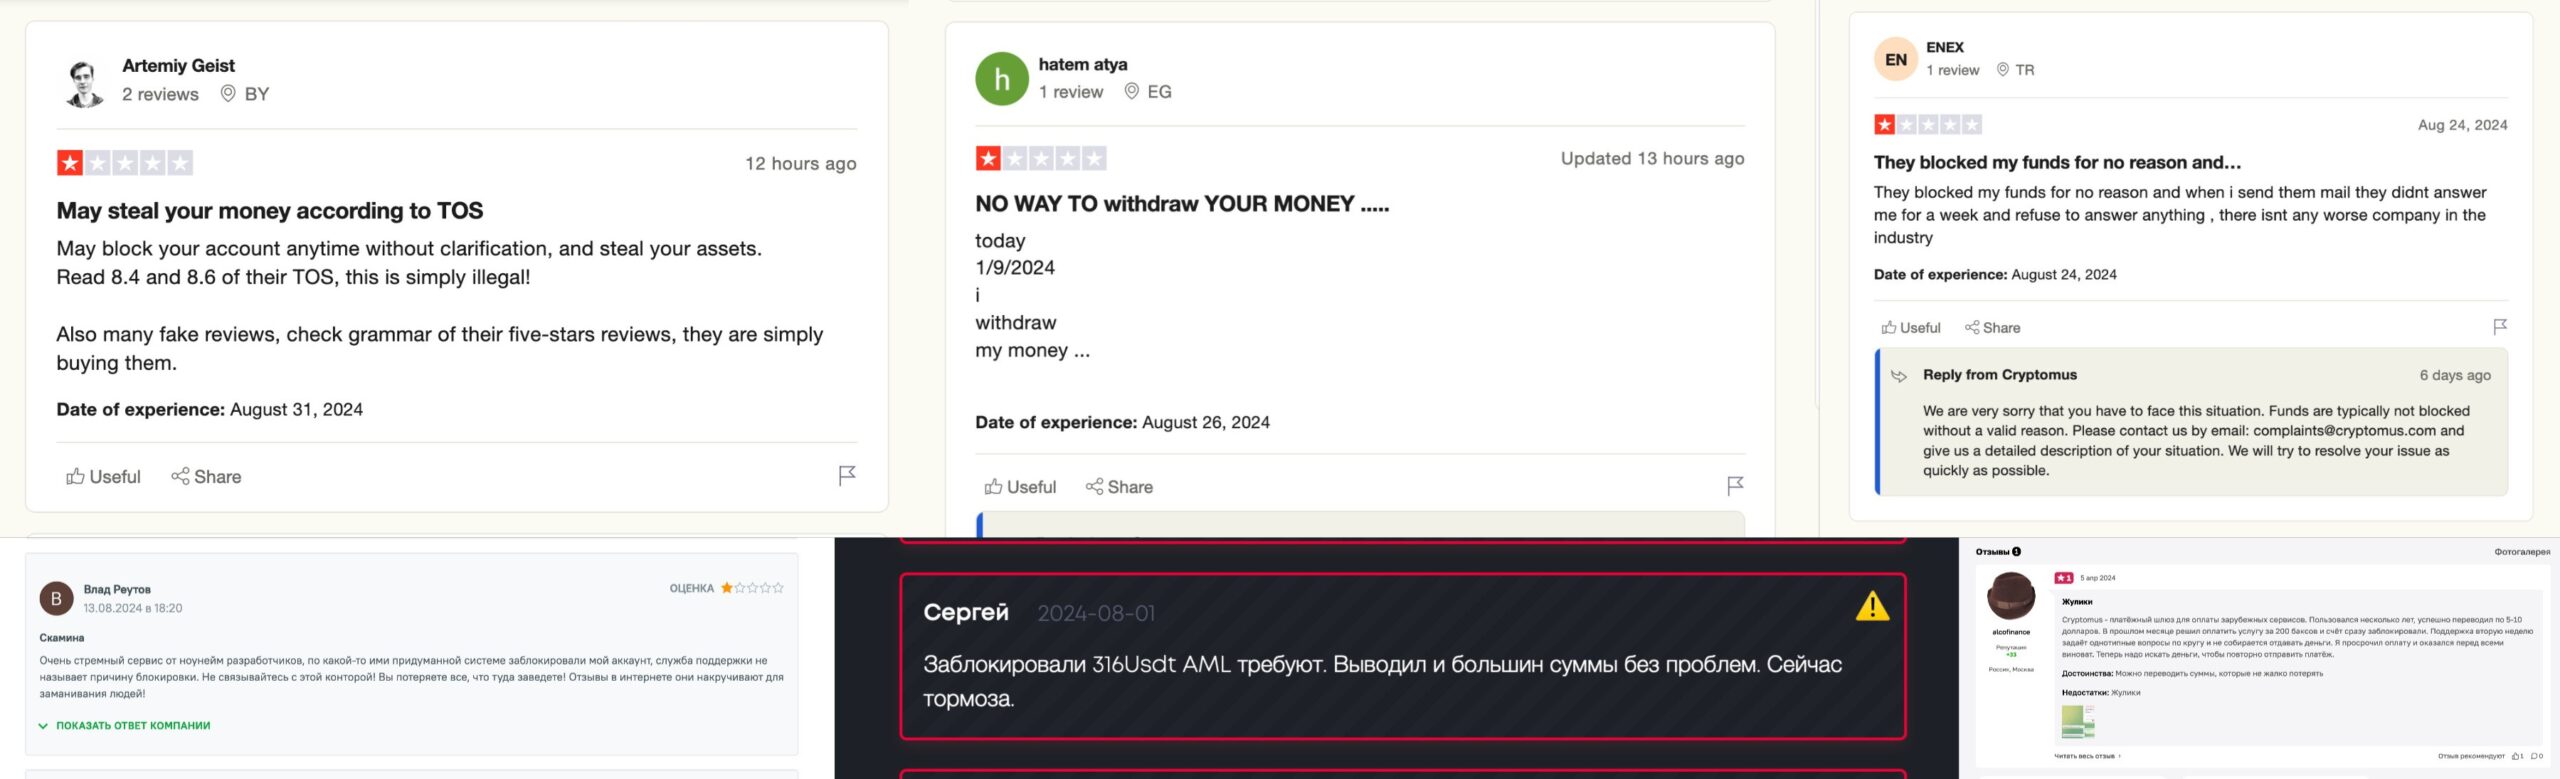The height and width of the screenshot is (779, 2560).
Task: Click the star rating on Artemiy Geist's review
Action: (x=125, y=163)
